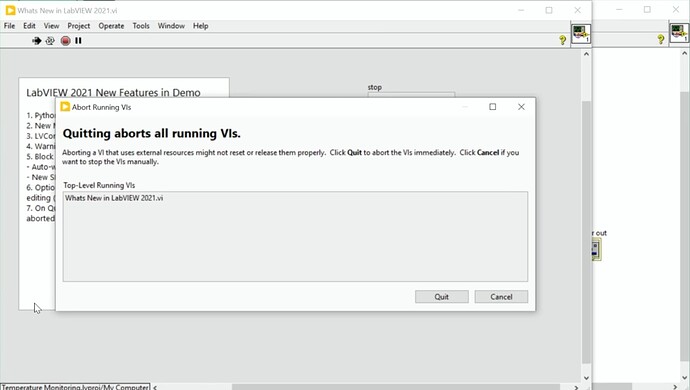Click the error out cluster indicator
Viewport: 690px width, 390px height.
coord(596,249)
